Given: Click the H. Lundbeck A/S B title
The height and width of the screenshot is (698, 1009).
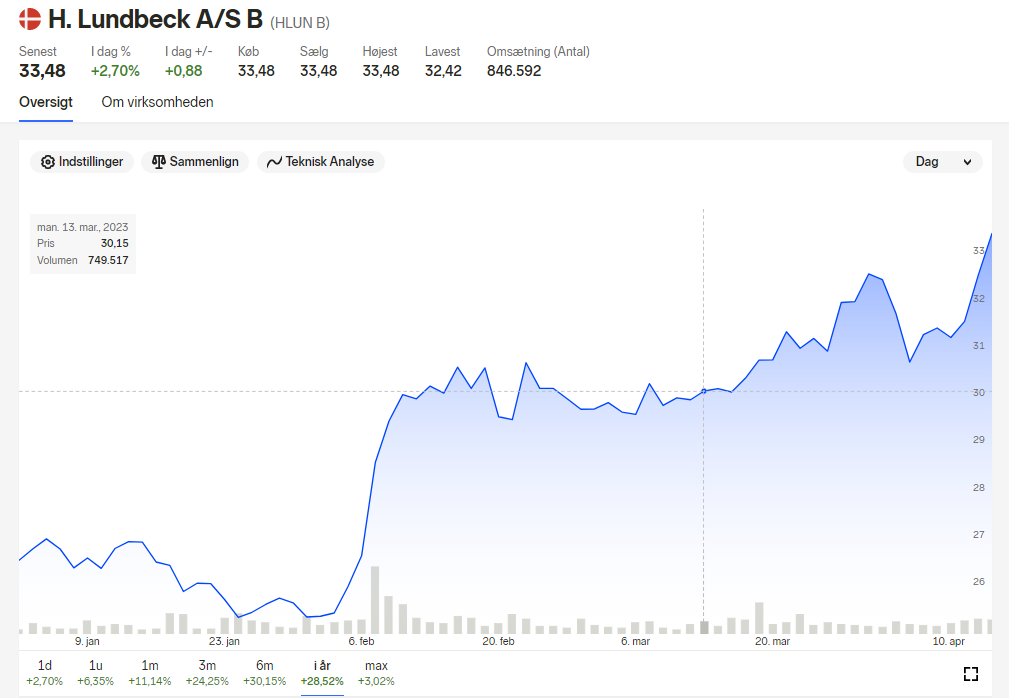Looking at the screenshot, I should click(x=155, y=19).
